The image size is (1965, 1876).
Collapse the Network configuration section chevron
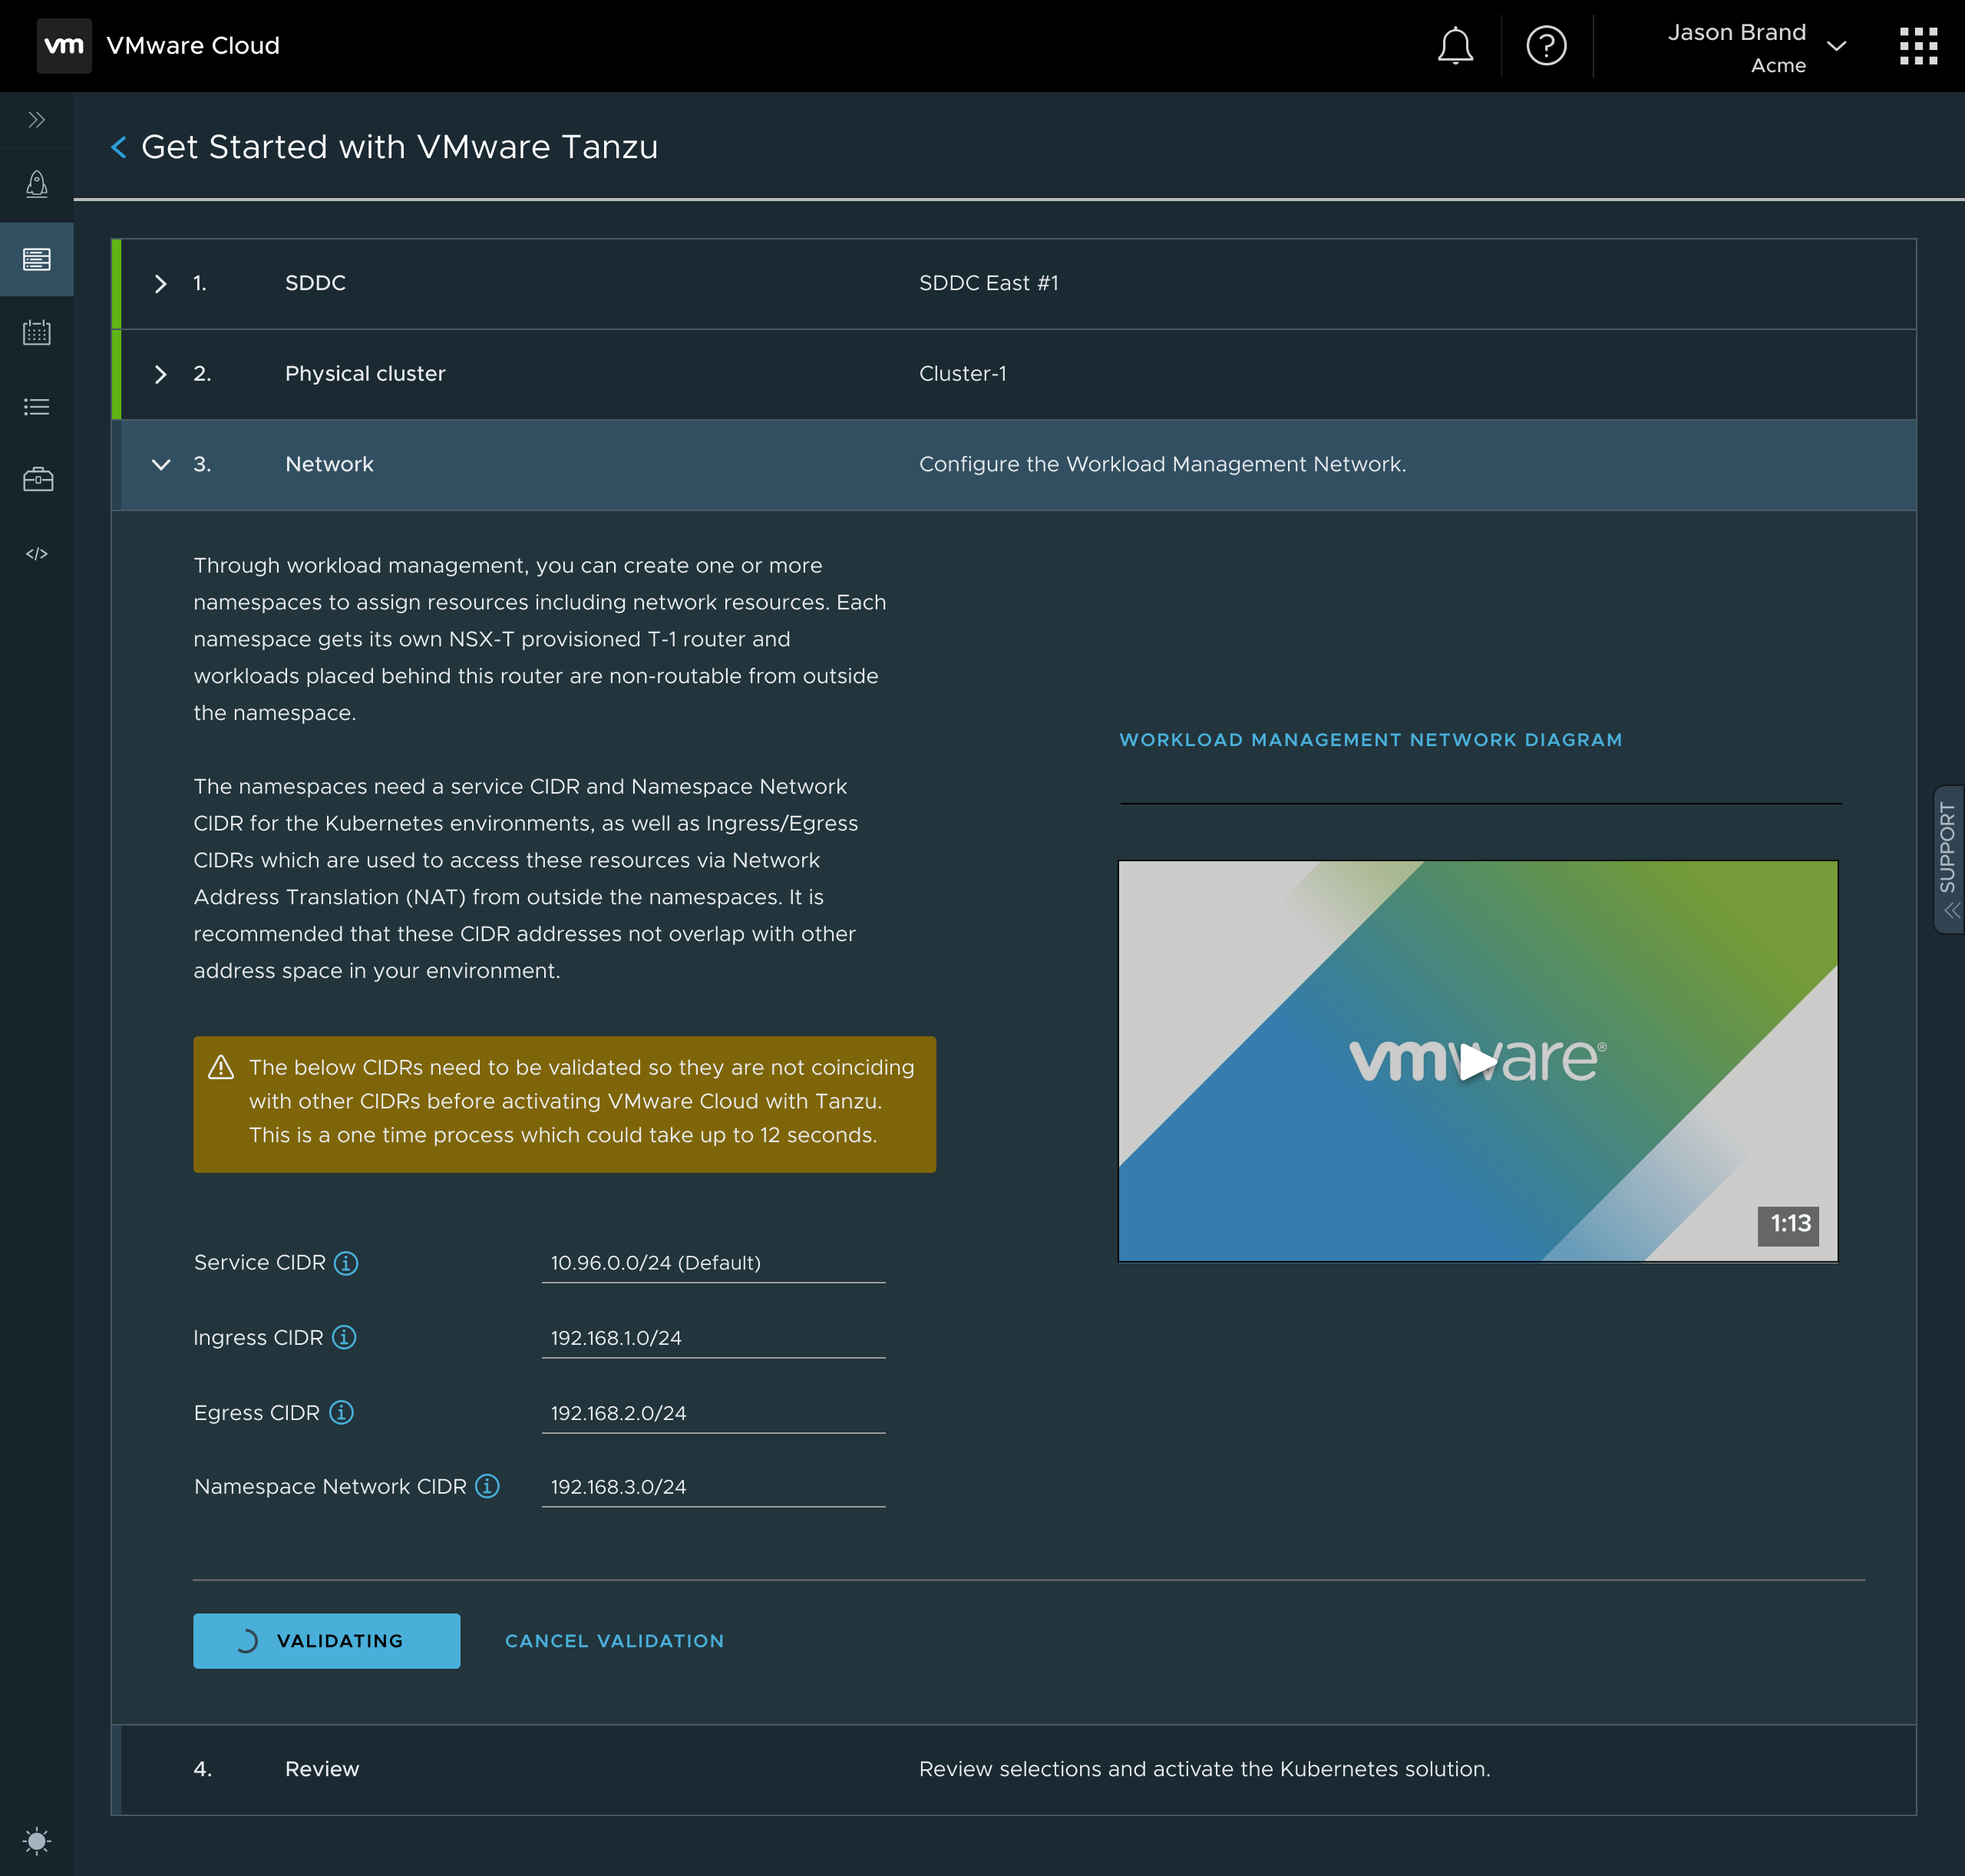click(161, 464)
